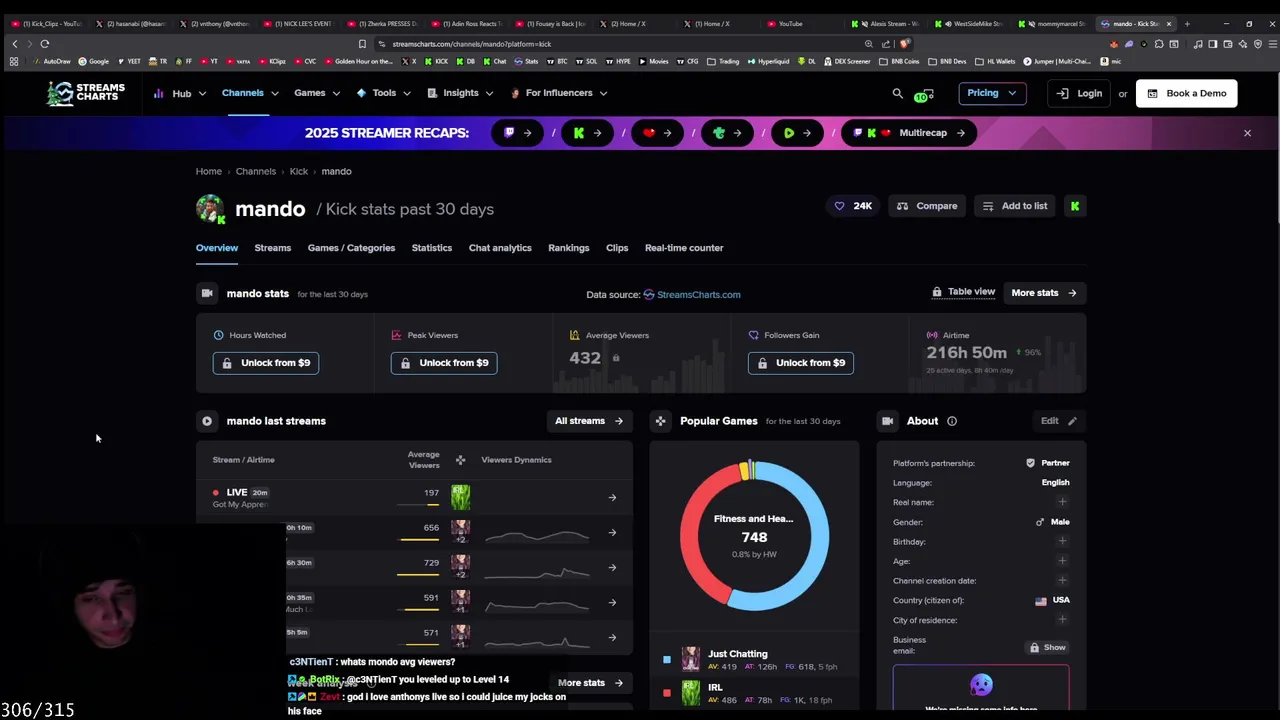Click the Average Viewers bar icon
Image resolution: width=1280 pixels, height=720 pixels.
pos(575,335)
